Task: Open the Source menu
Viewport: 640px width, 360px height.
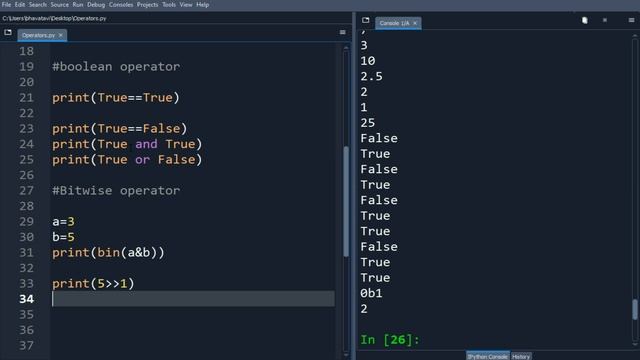Action: (60, 4)
